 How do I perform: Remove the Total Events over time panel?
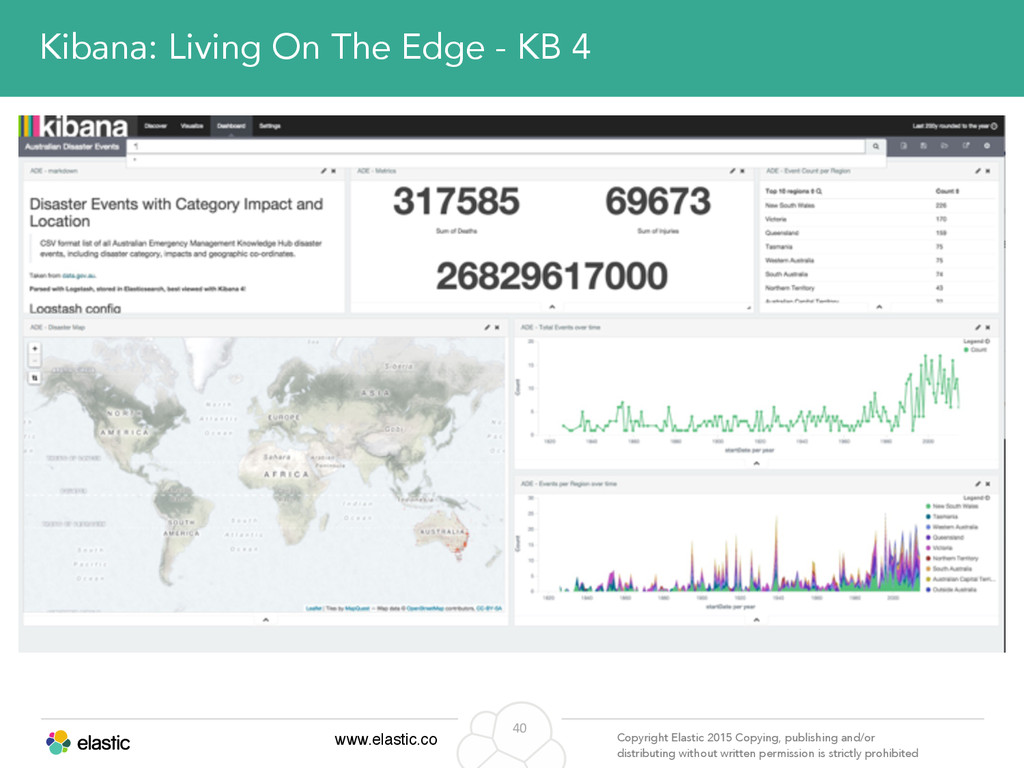click(988, 327)
